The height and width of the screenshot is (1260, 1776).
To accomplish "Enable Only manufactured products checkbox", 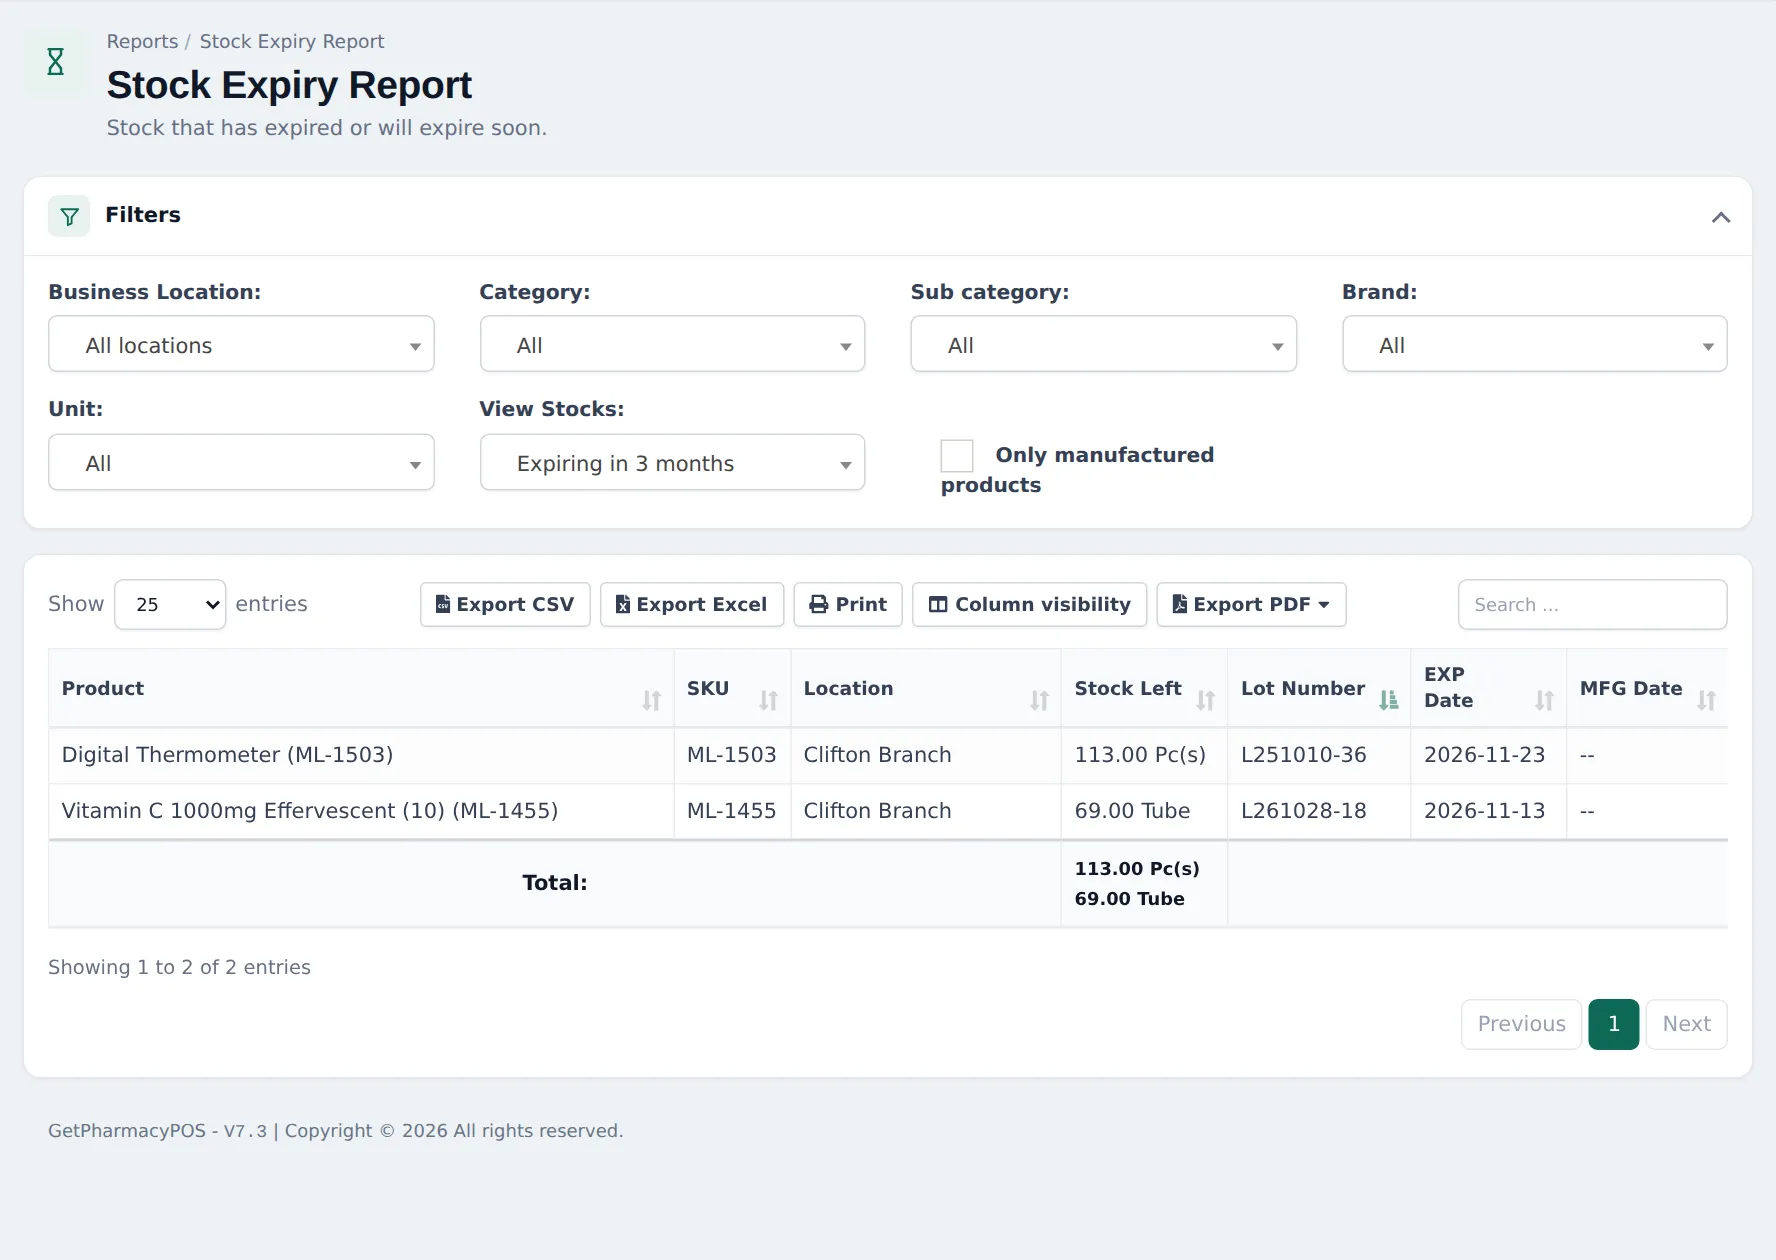I will coord(957,456).
